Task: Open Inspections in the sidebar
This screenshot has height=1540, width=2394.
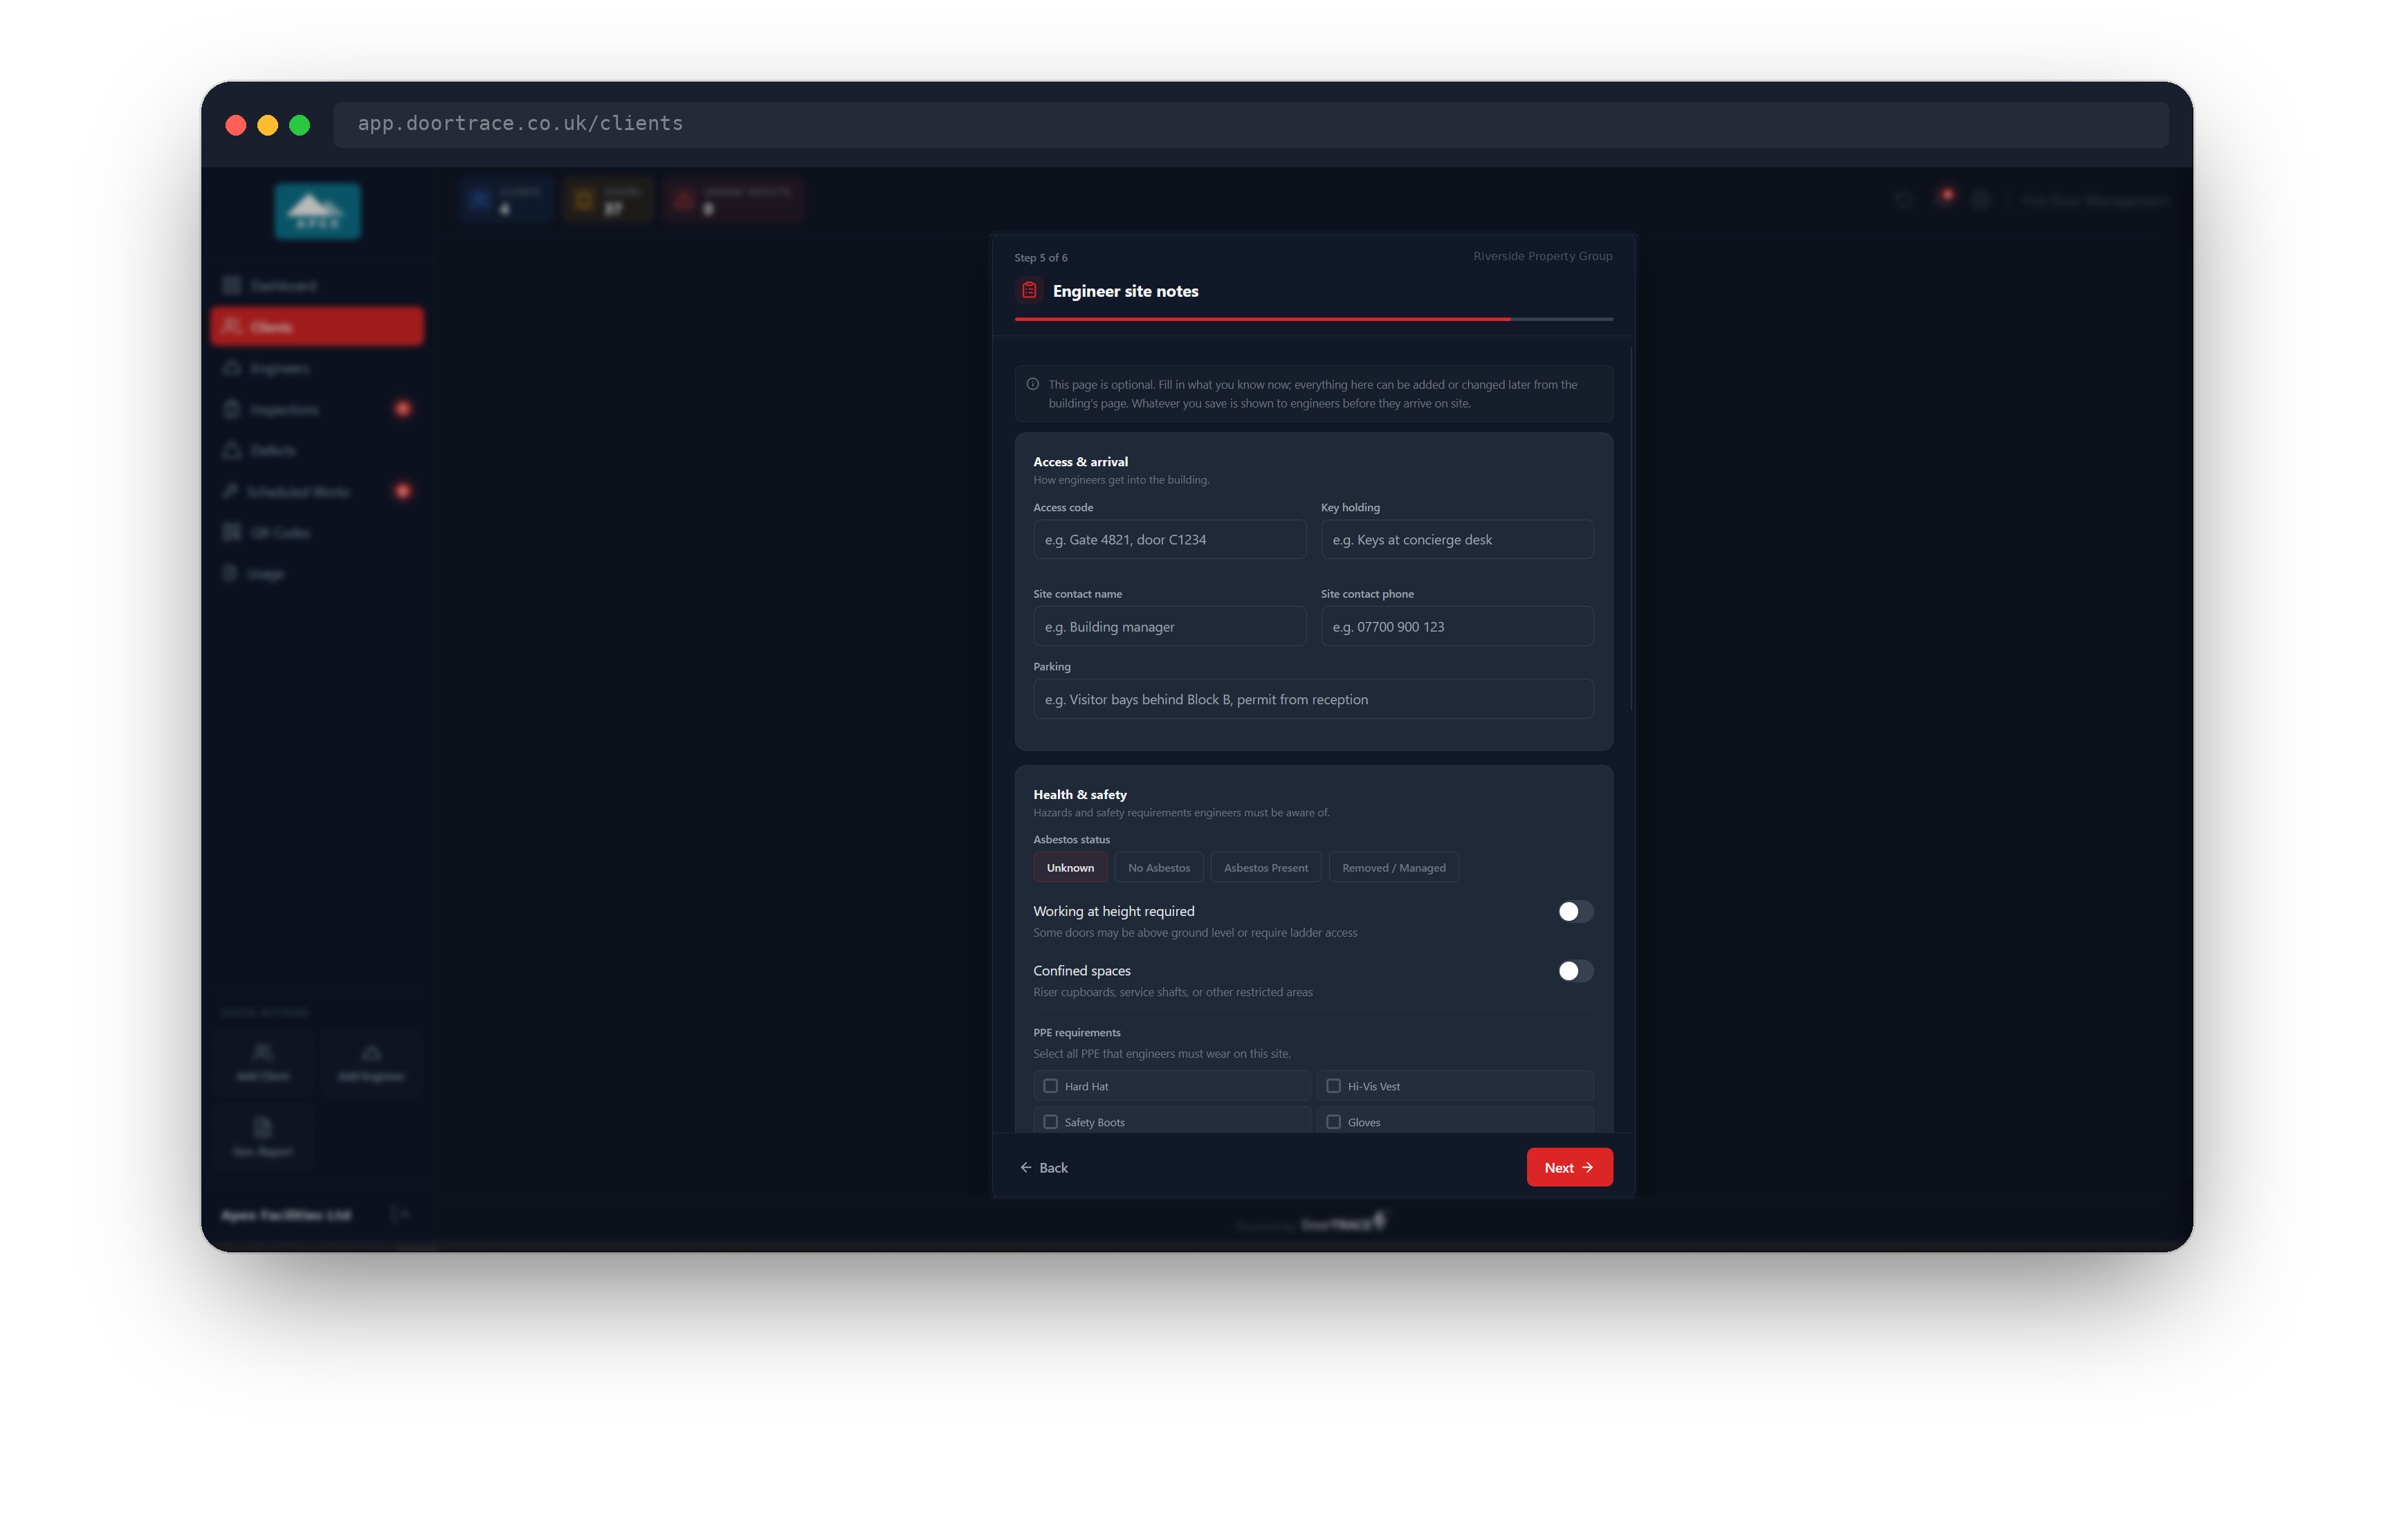Action: click(x=317, y=409)
